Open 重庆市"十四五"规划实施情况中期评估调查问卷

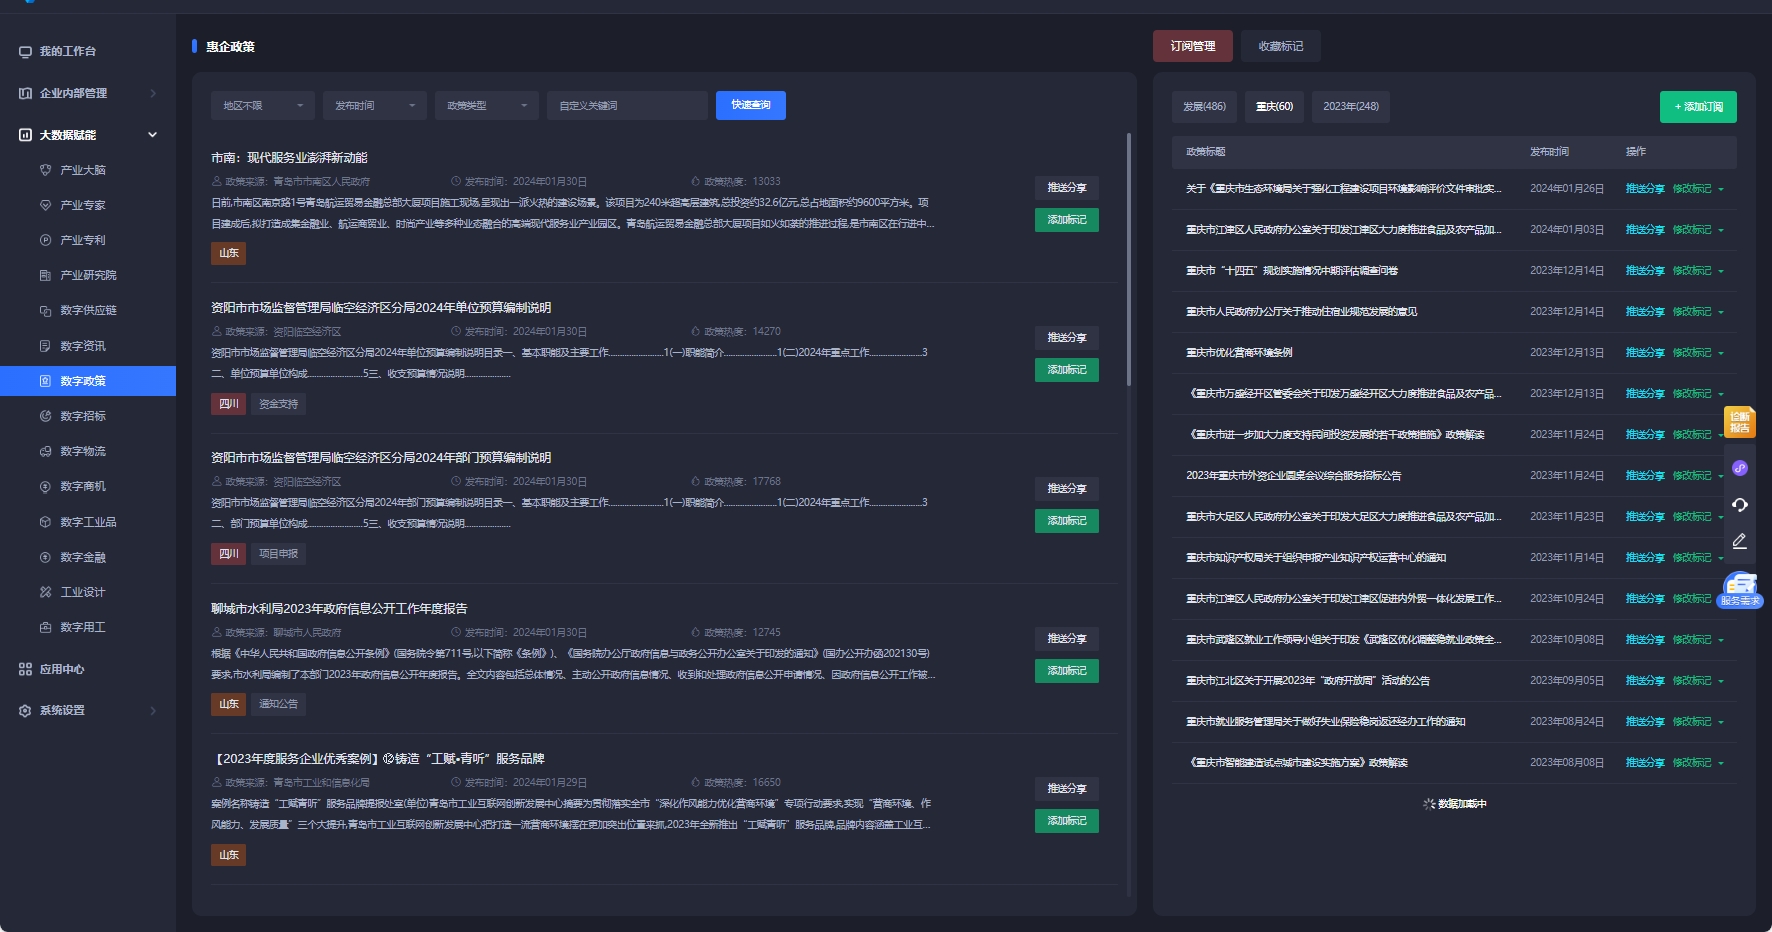(x=1292, y=271)
